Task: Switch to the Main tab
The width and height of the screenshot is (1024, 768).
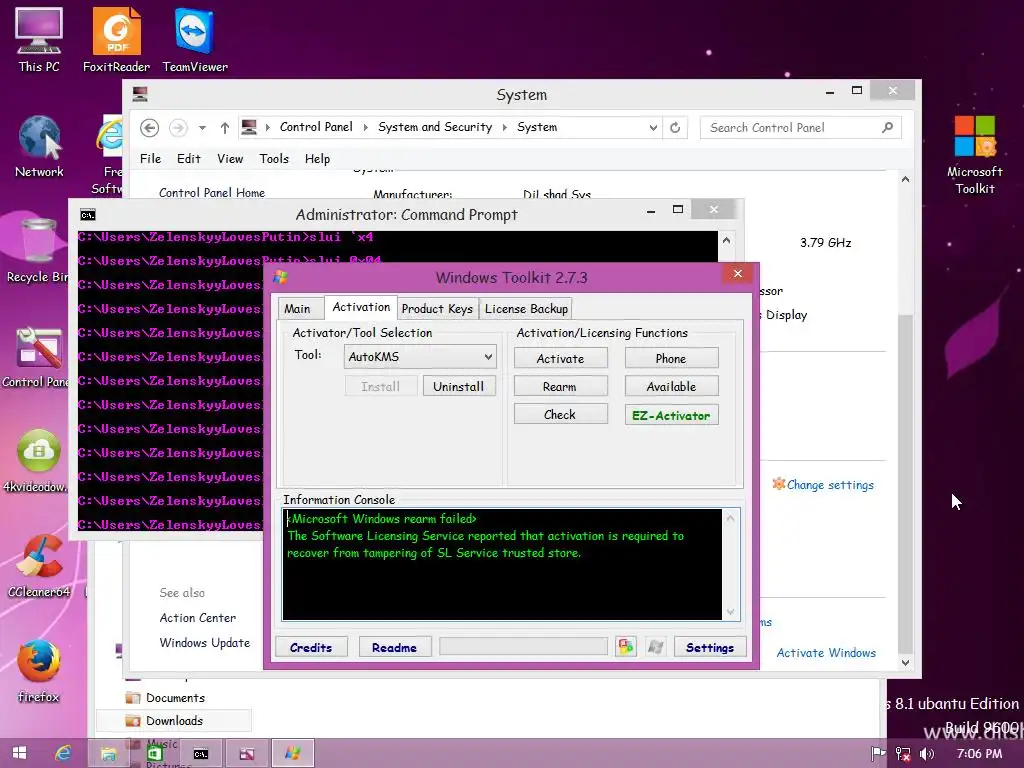Action: 297,309
